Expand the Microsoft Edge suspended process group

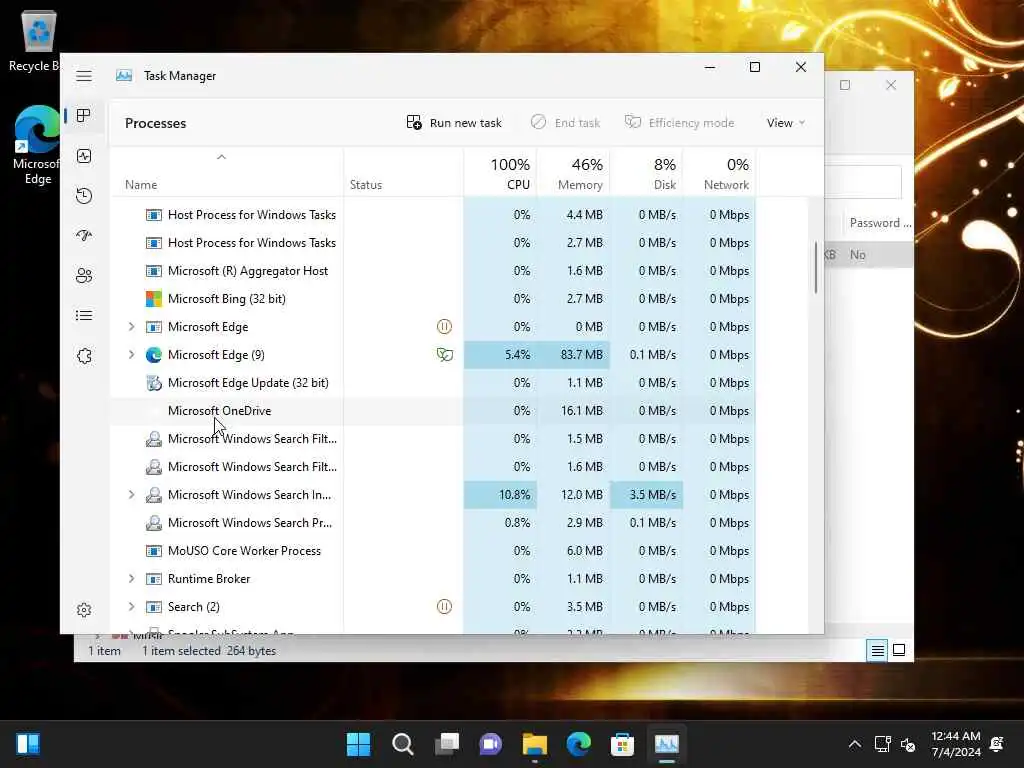(x=131, y=327)
